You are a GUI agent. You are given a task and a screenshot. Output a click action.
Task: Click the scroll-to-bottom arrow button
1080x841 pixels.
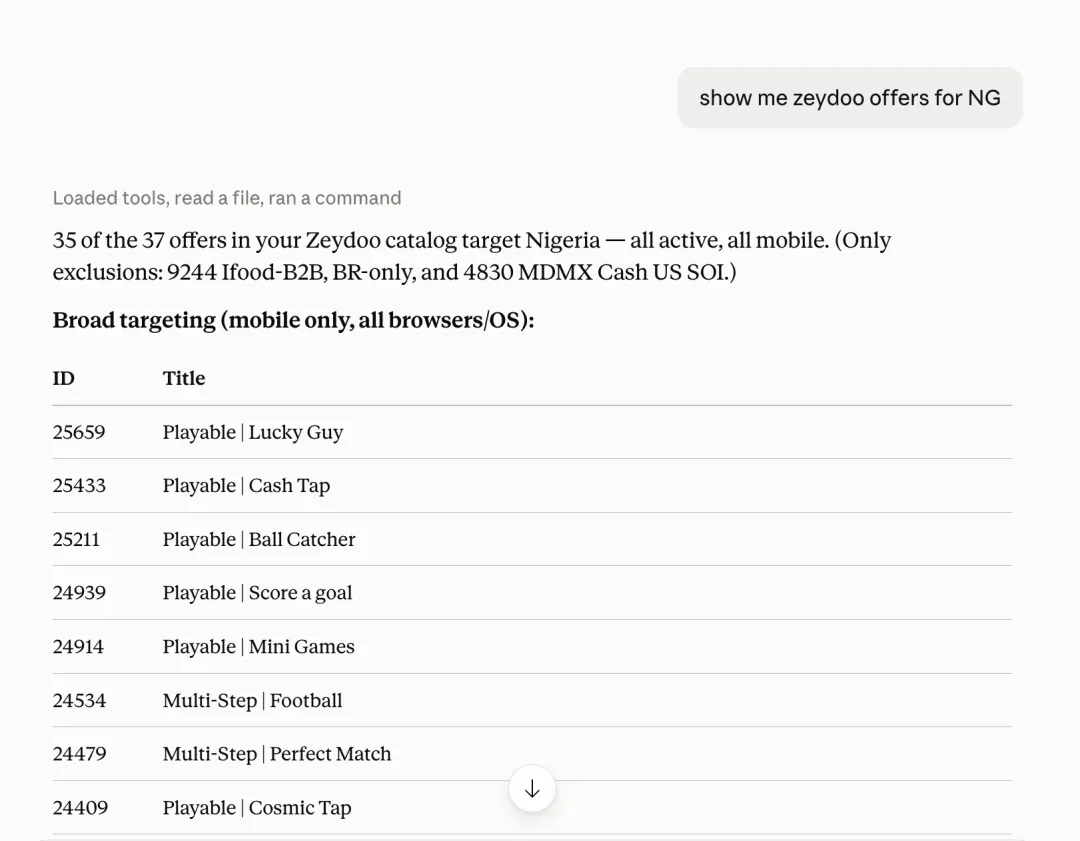(x=532, y=789)
